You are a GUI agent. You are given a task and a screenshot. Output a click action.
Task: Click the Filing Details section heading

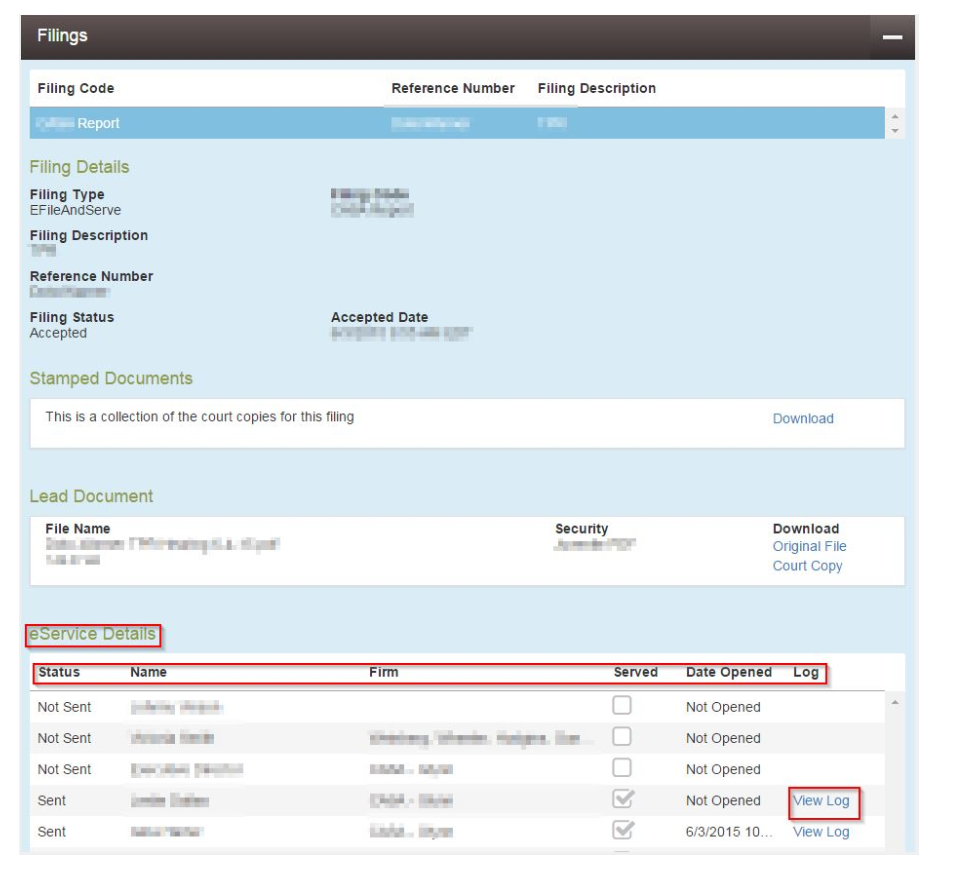[x=80, y=167]
